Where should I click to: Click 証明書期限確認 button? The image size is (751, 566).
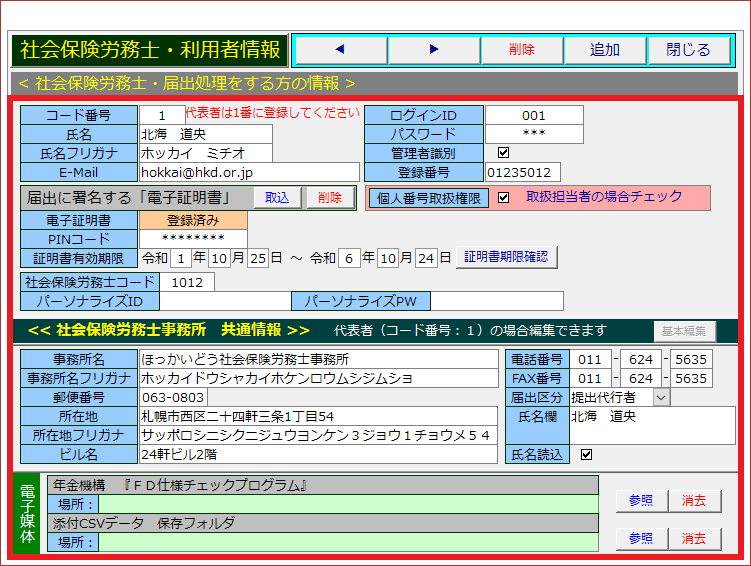506,257
